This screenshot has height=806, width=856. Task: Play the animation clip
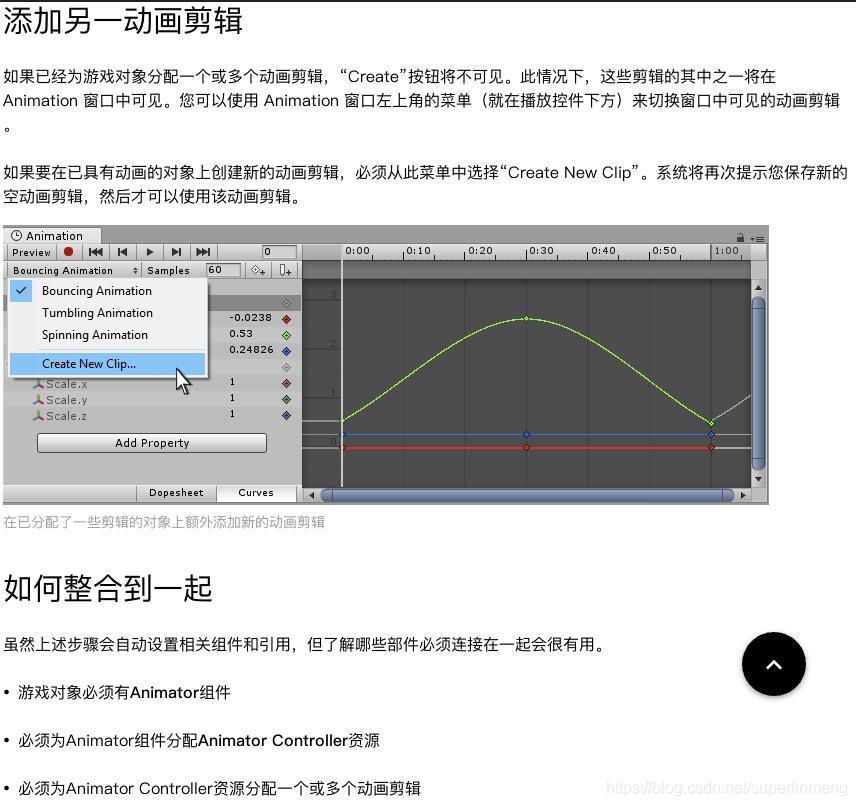point(150,252)
